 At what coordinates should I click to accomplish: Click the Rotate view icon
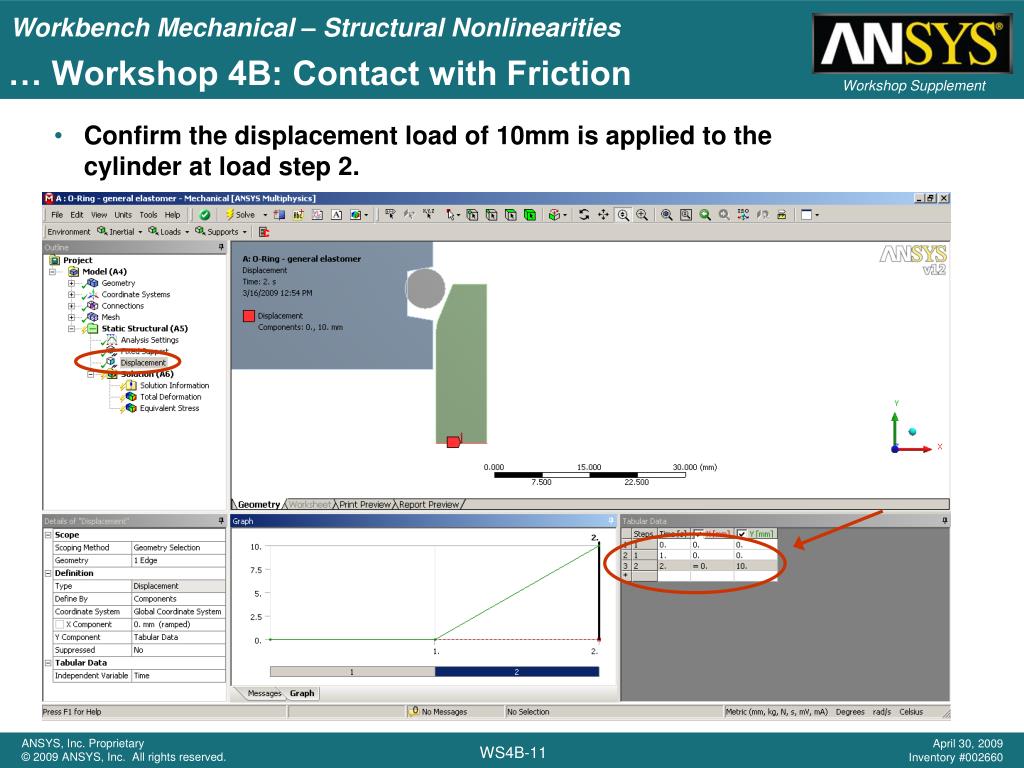tap(584, 215)
